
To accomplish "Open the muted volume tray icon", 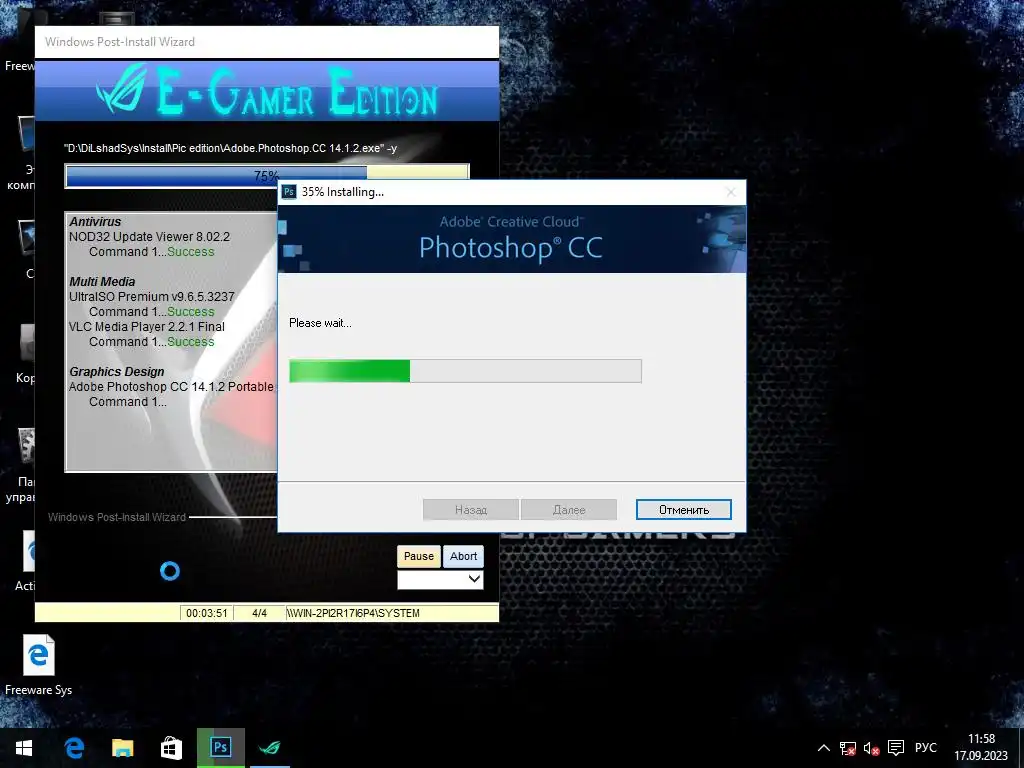I will [x=871, y=748].
